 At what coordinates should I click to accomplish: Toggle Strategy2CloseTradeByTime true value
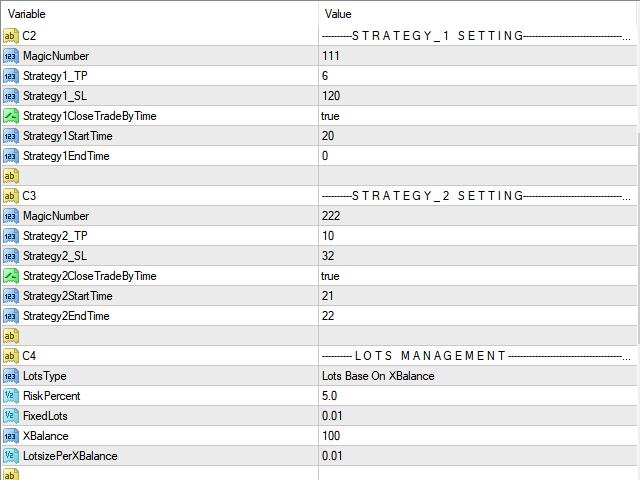477,276
